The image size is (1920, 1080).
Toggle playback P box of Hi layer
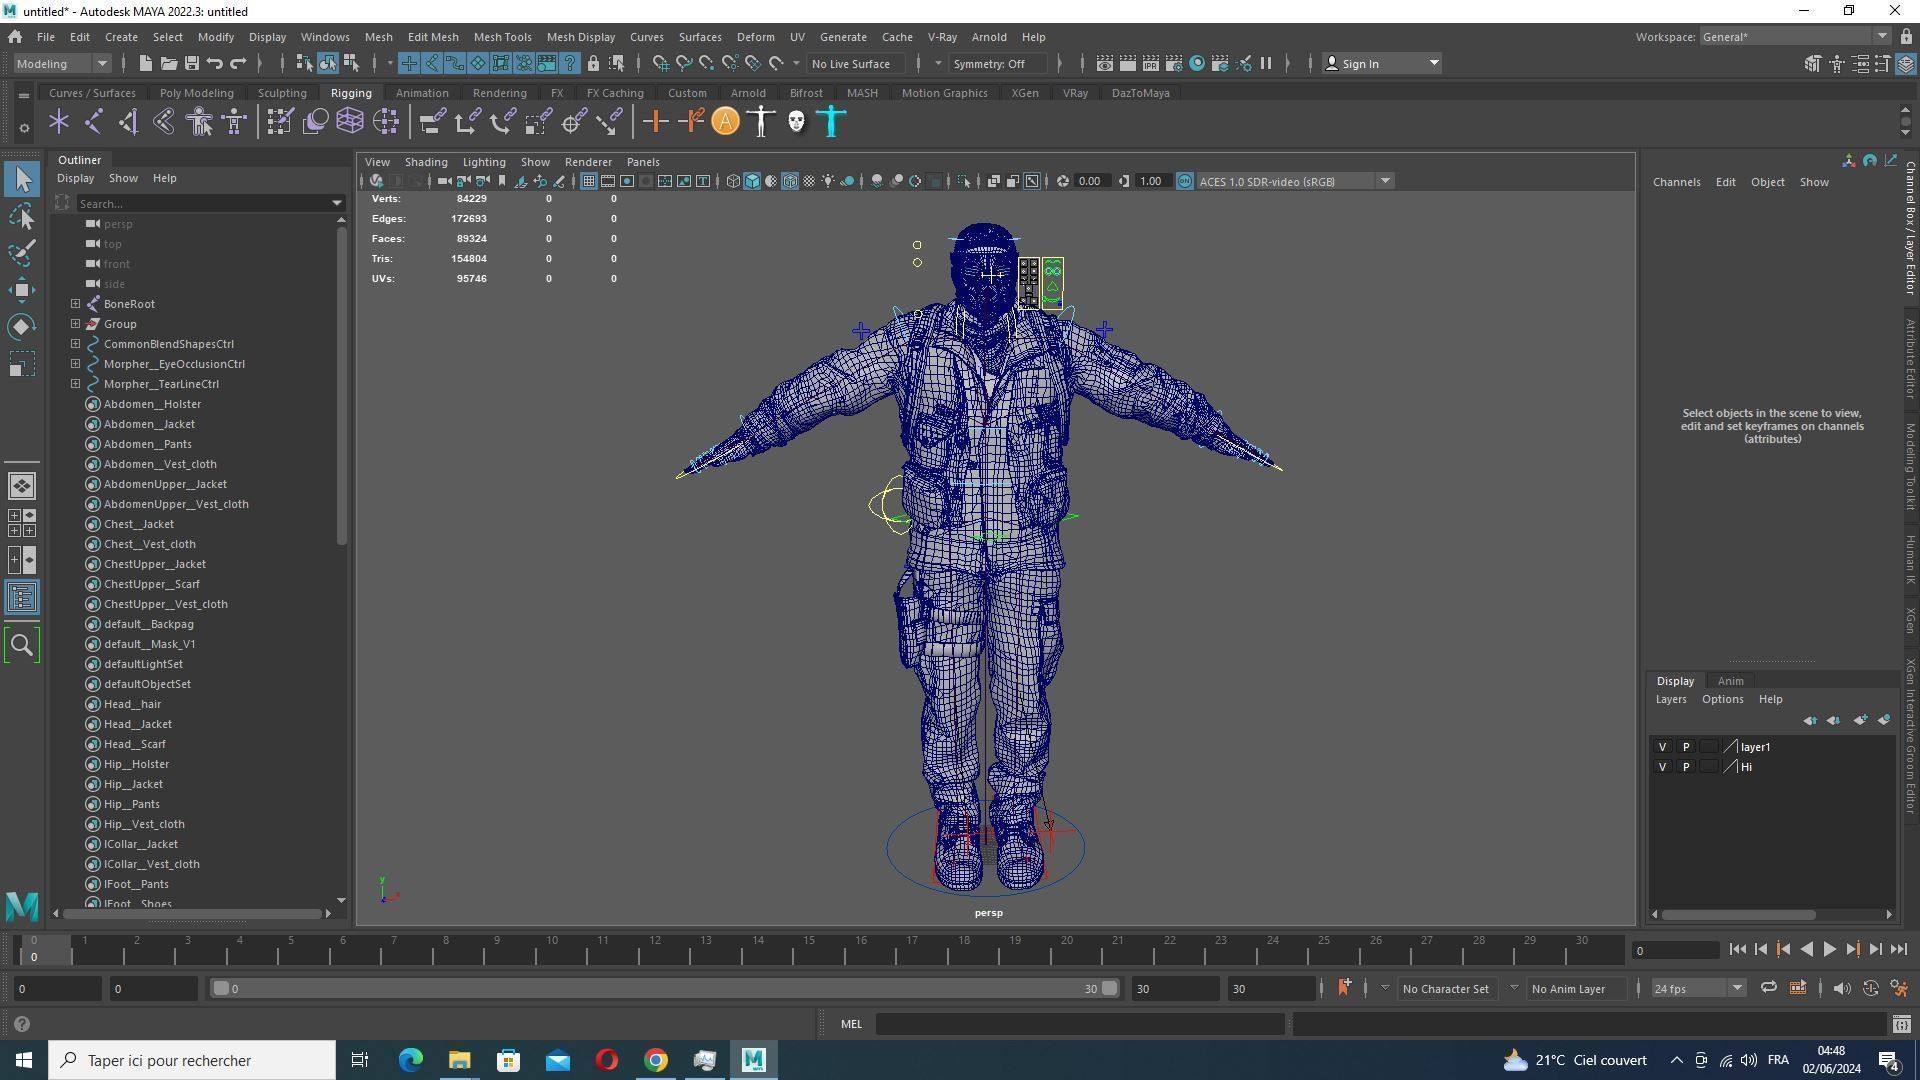tap(1686, 767)
